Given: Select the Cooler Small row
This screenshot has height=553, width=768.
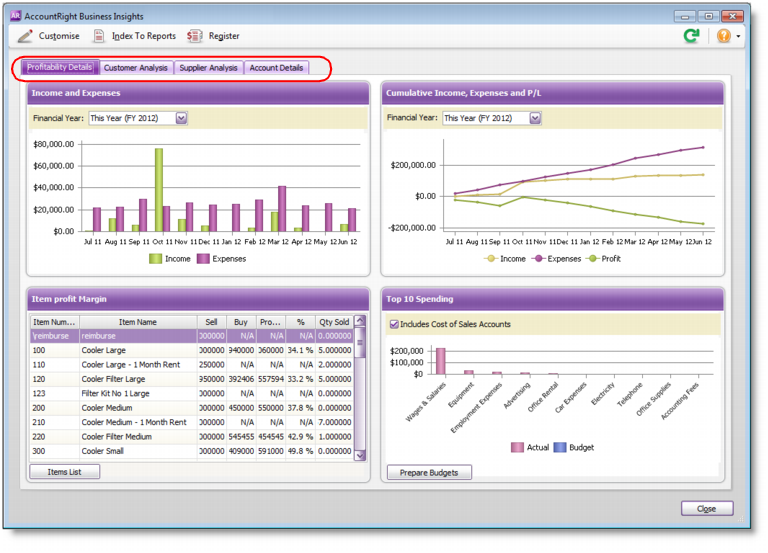Looking at the screenshot, I should point(192,451).
